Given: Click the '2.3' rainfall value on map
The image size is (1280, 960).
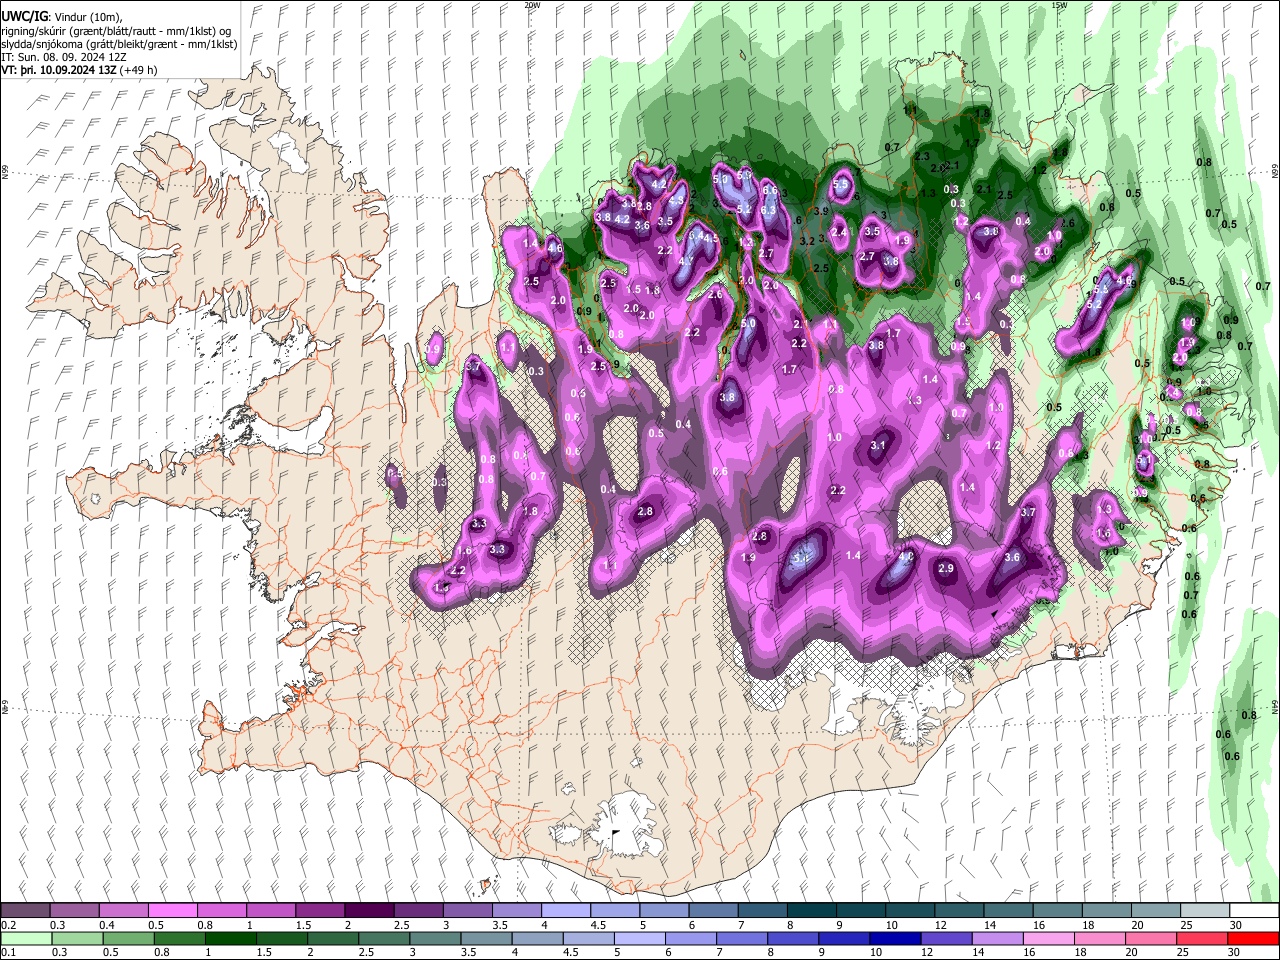Looking at the screenshot, I should pyautogui.click(x=922, y=157).
